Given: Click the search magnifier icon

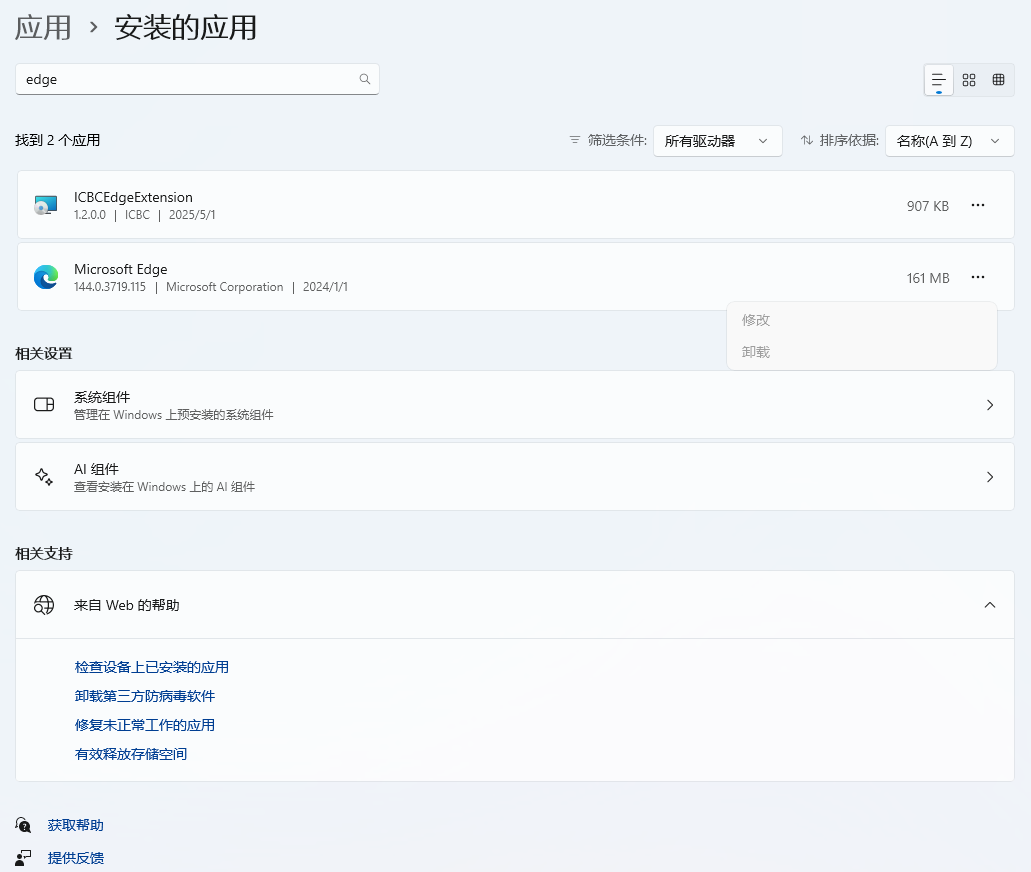Looking at the screenshot, I should point(365,79).
